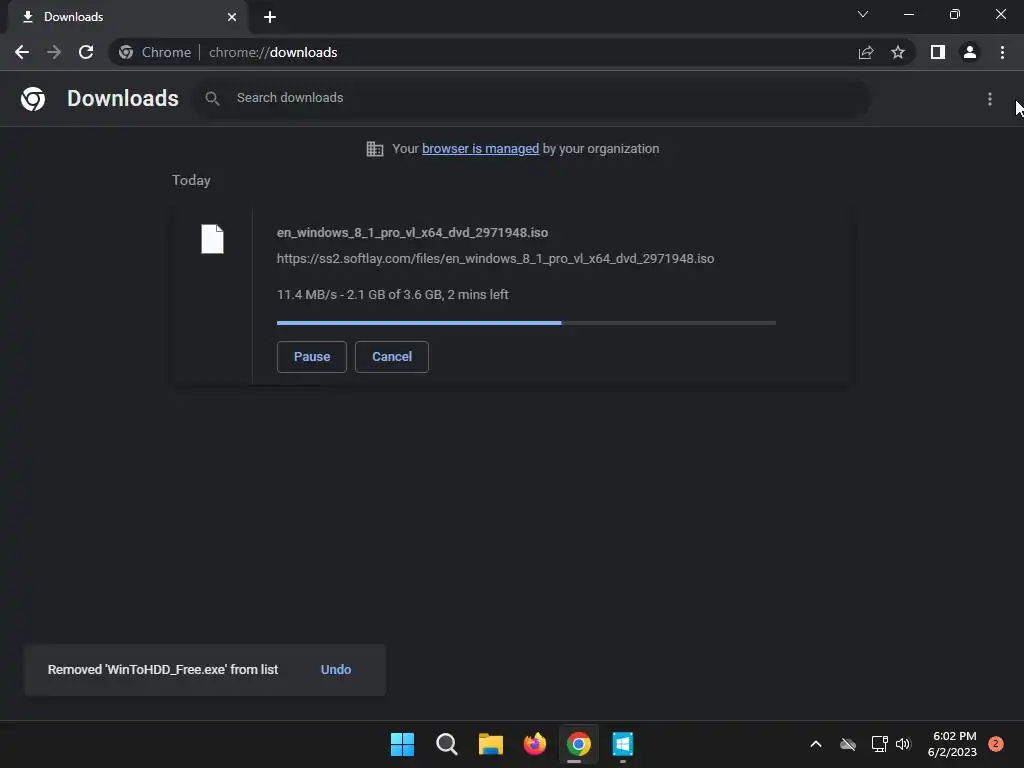Share this page using the share icon
Screen dimensions: 1024x768
coord(866,52)
